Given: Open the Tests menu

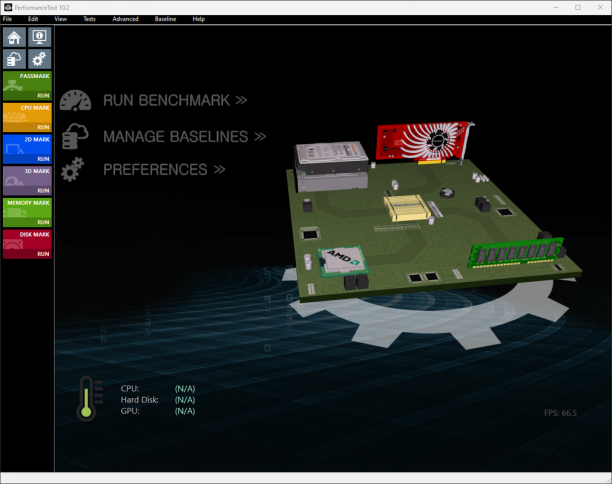Looking at the screenshot, I should pyautogui.click(x=89, y=19).
